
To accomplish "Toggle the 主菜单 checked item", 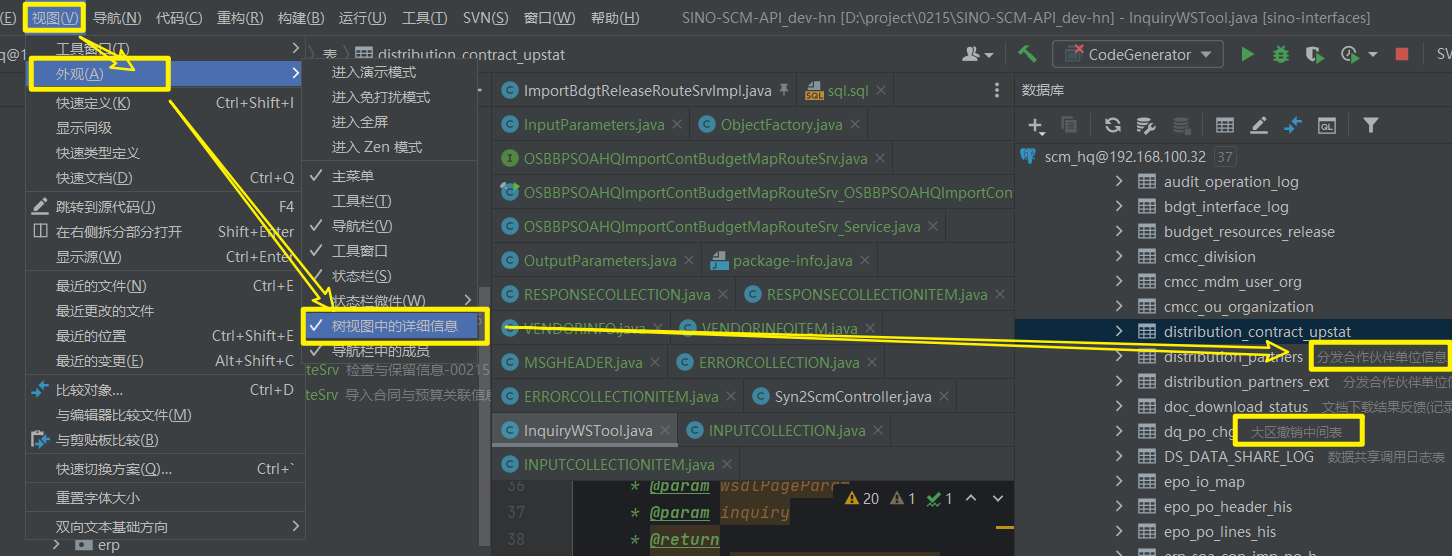I will coord(353,176).
